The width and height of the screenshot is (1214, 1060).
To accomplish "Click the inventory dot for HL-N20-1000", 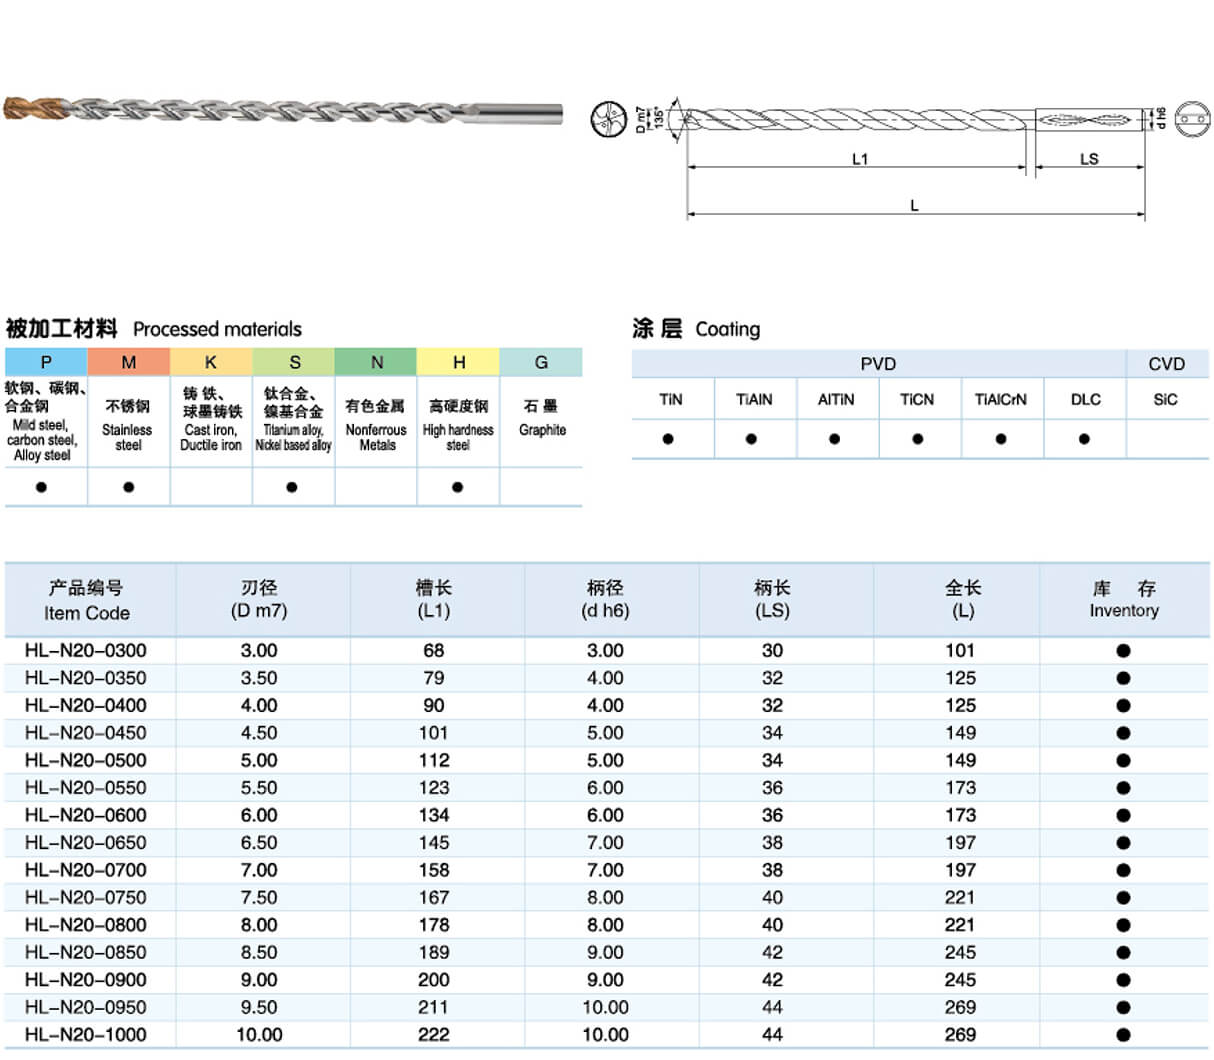I will point(1123,1035).
